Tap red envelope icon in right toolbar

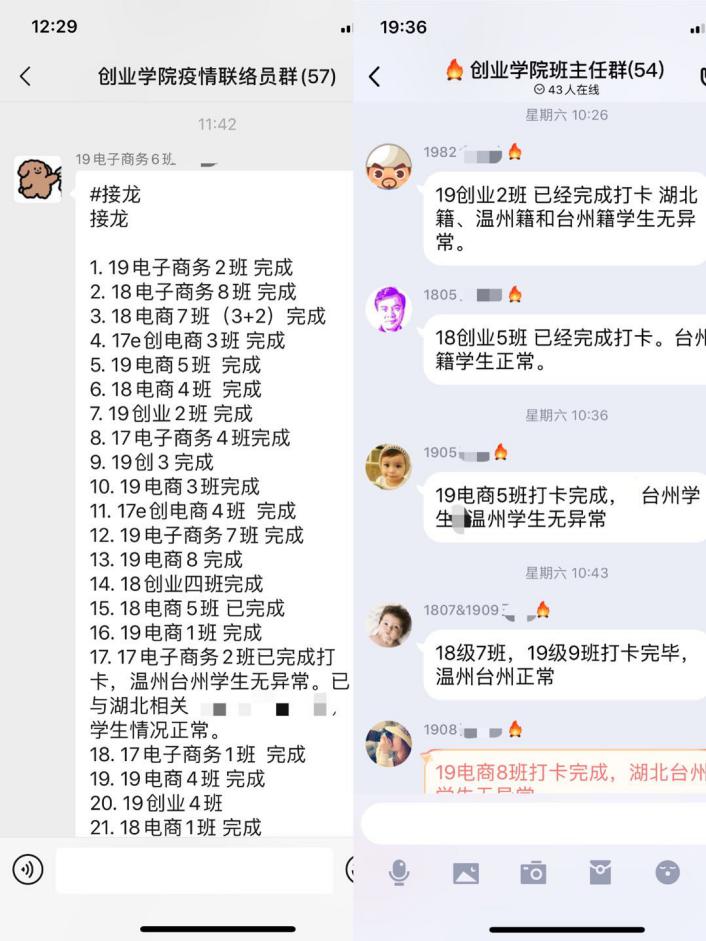tap(600, 872)
